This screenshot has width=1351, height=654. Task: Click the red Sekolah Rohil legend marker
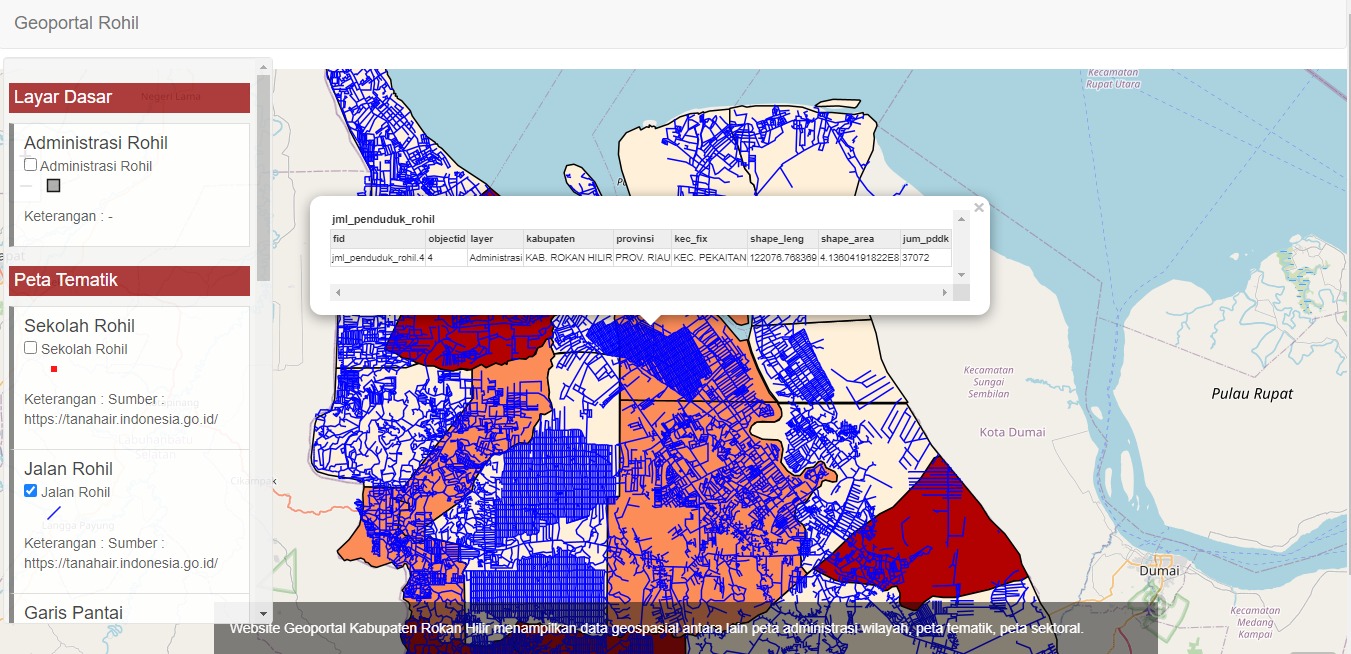coord(54,369)
